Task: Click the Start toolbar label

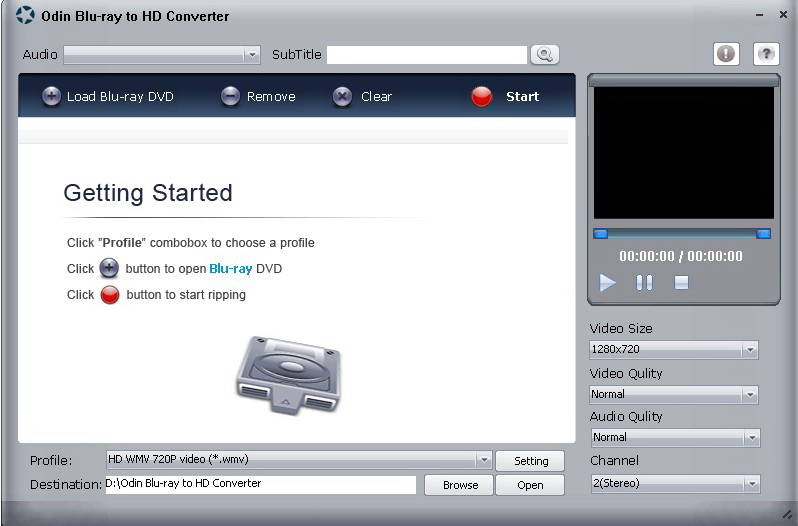Action: point(522,97)
